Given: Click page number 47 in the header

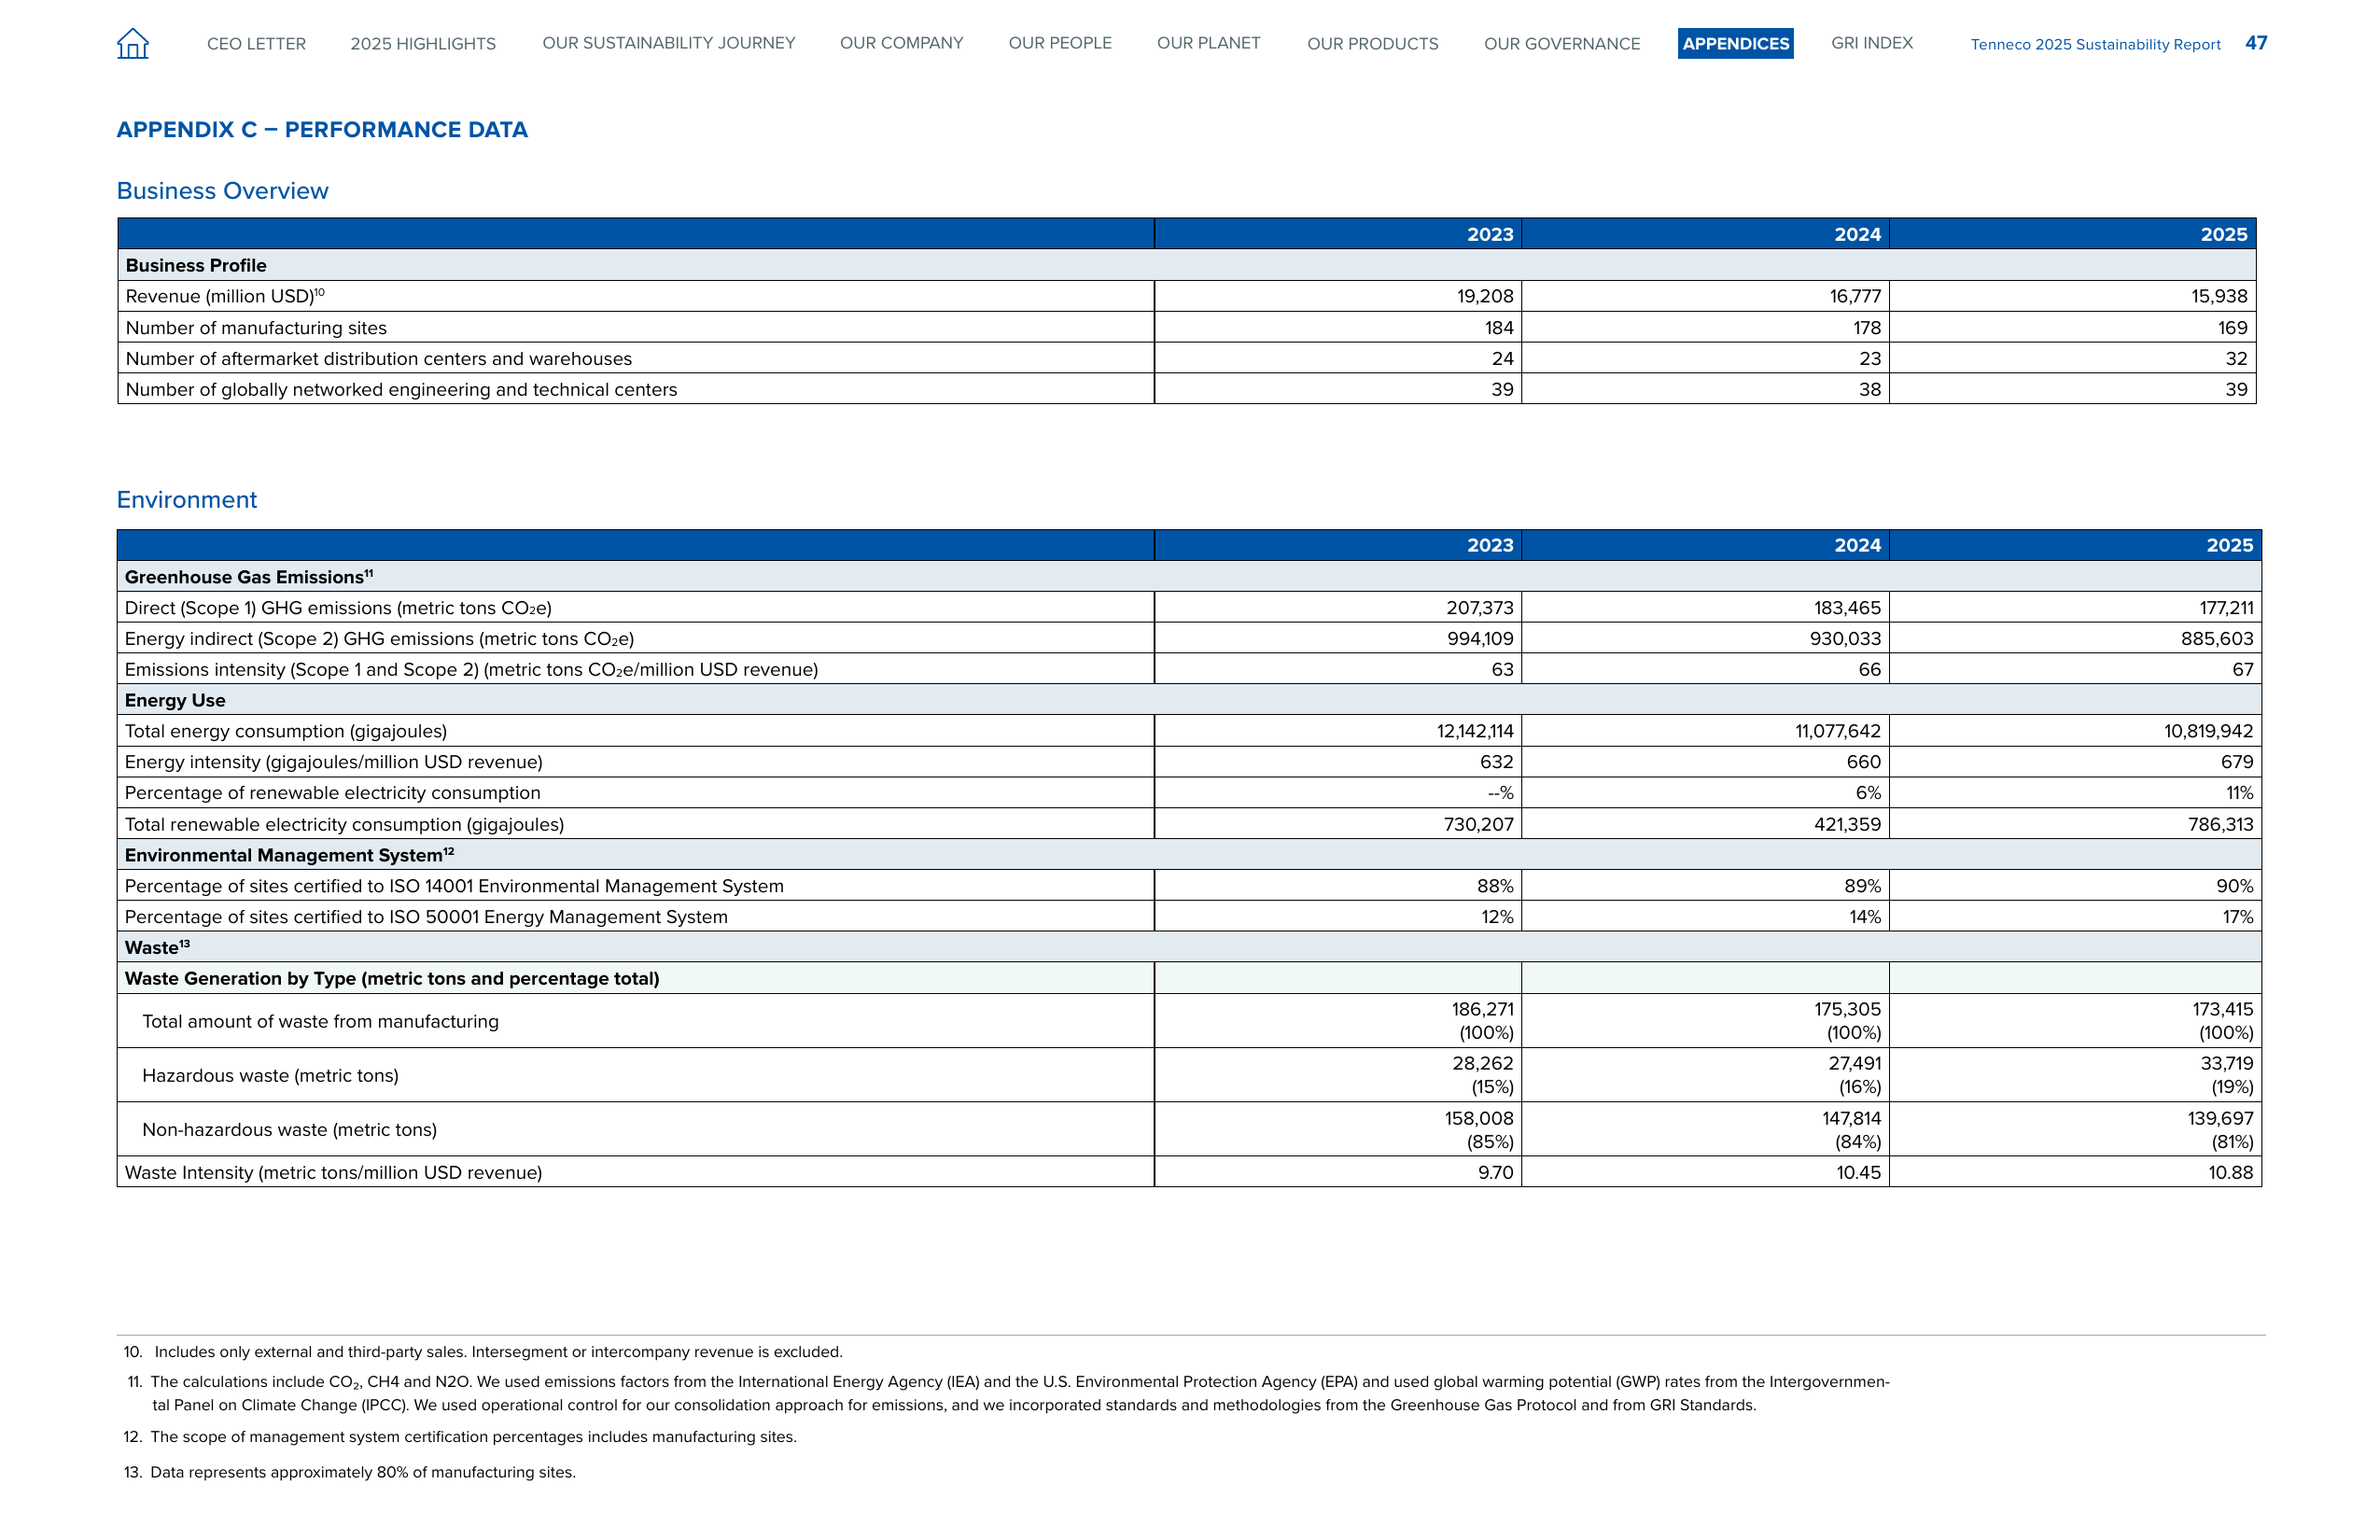Looking at the screenshot, I should point(2256,43).
